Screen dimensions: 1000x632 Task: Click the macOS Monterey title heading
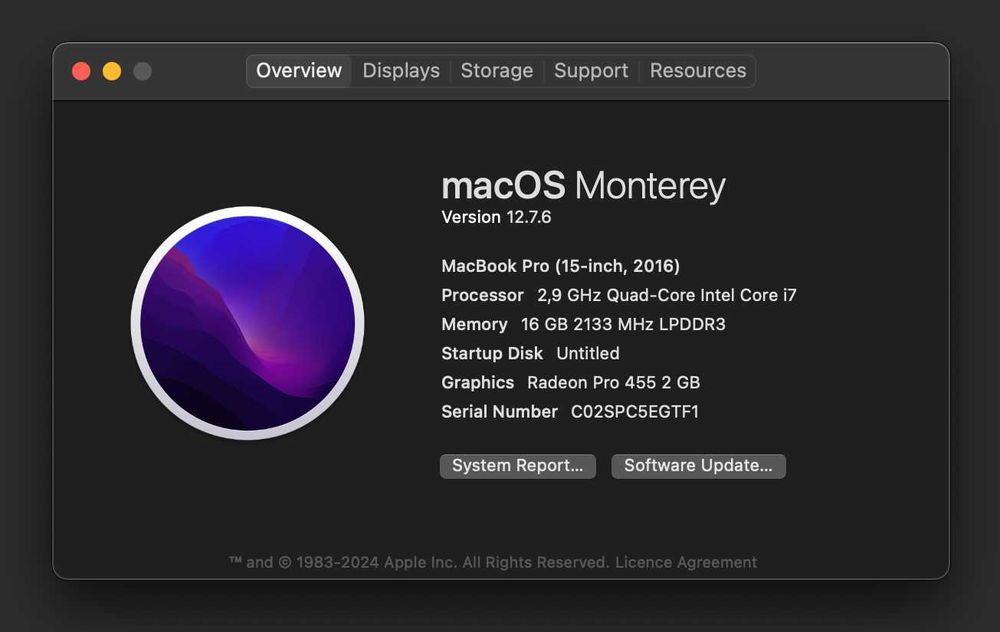click(x=583, y=186)
